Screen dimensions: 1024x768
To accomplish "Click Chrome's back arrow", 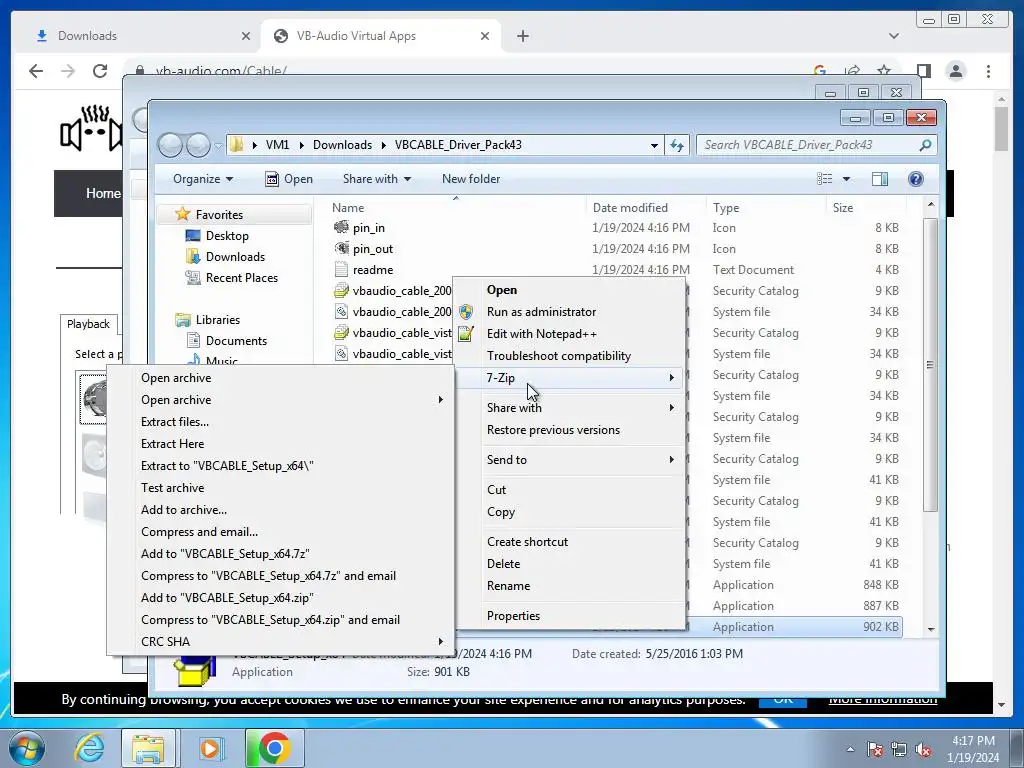I will pyautogui.click(x=36, y=71).
